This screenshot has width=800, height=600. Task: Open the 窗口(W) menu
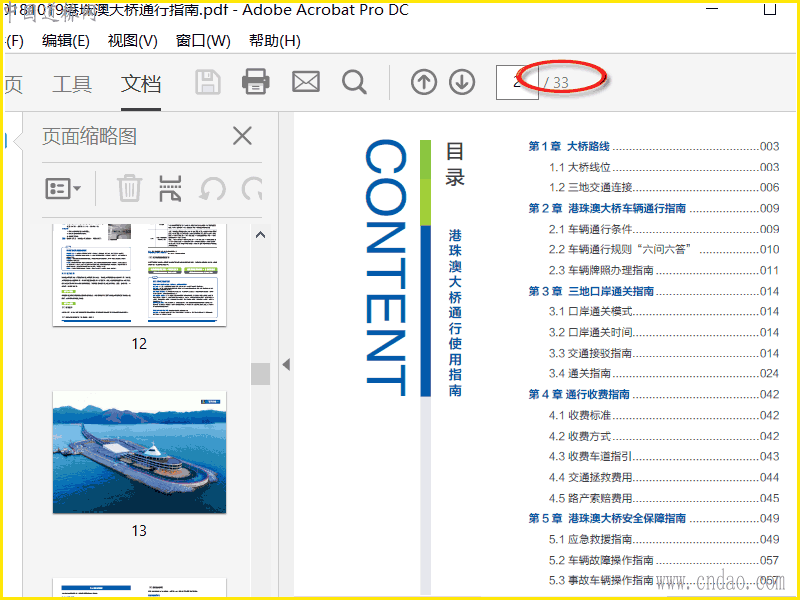coord(203,41)
